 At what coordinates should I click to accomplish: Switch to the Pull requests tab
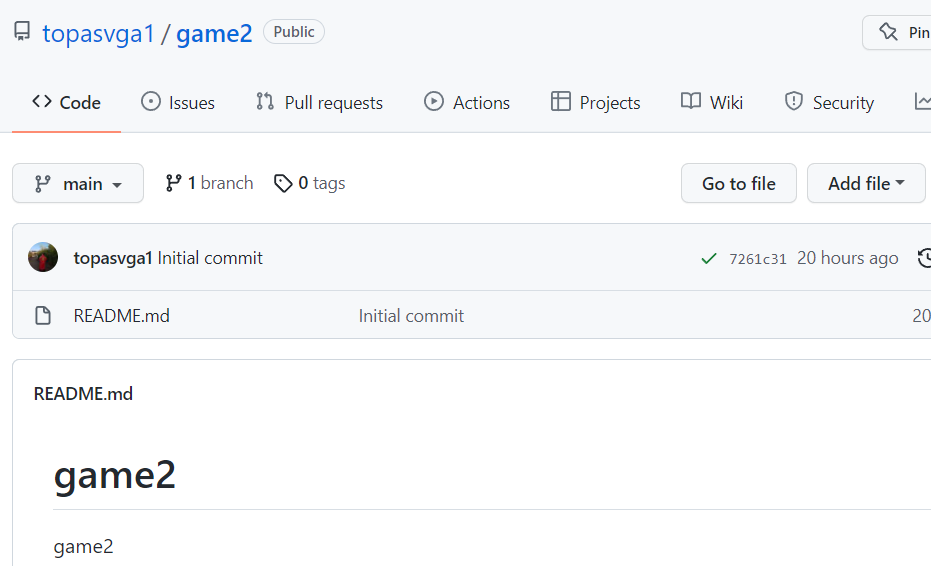pyautogui.click(x=319, y=102)
